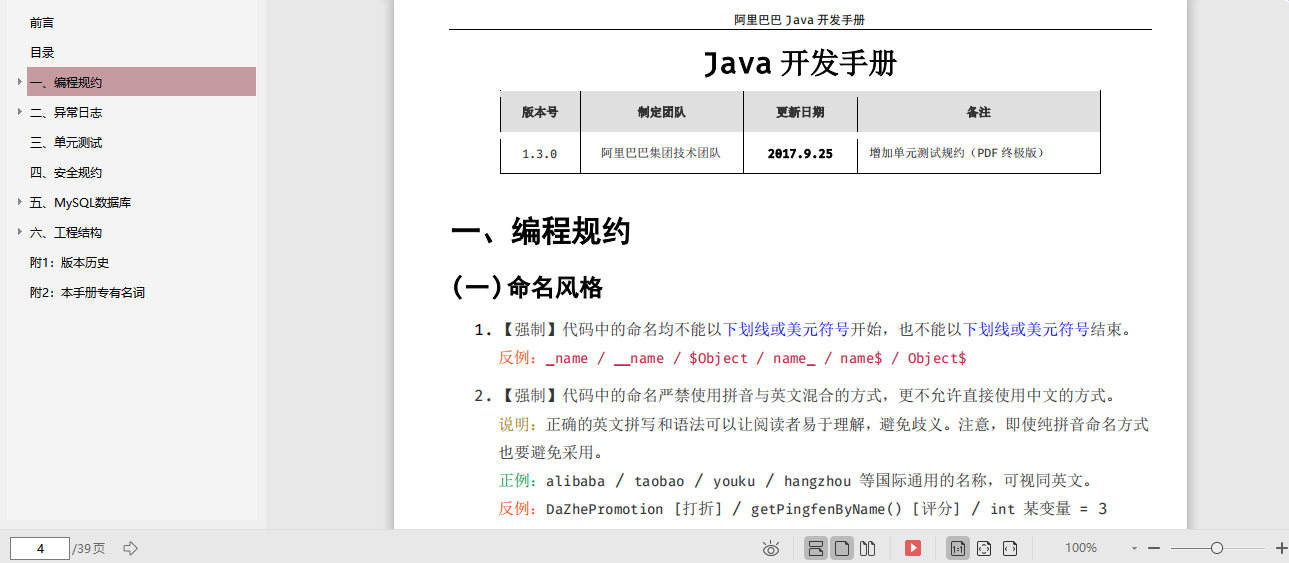Viewport: 1289px width, 563px height.
Task: Open 附1：版本历史 bookmark
Action: coord(69,262)
